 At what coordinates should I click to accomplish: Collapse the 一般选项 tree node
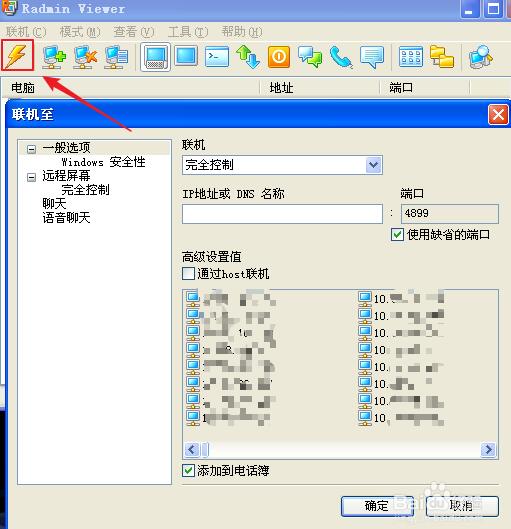click(x=31, y=149)
